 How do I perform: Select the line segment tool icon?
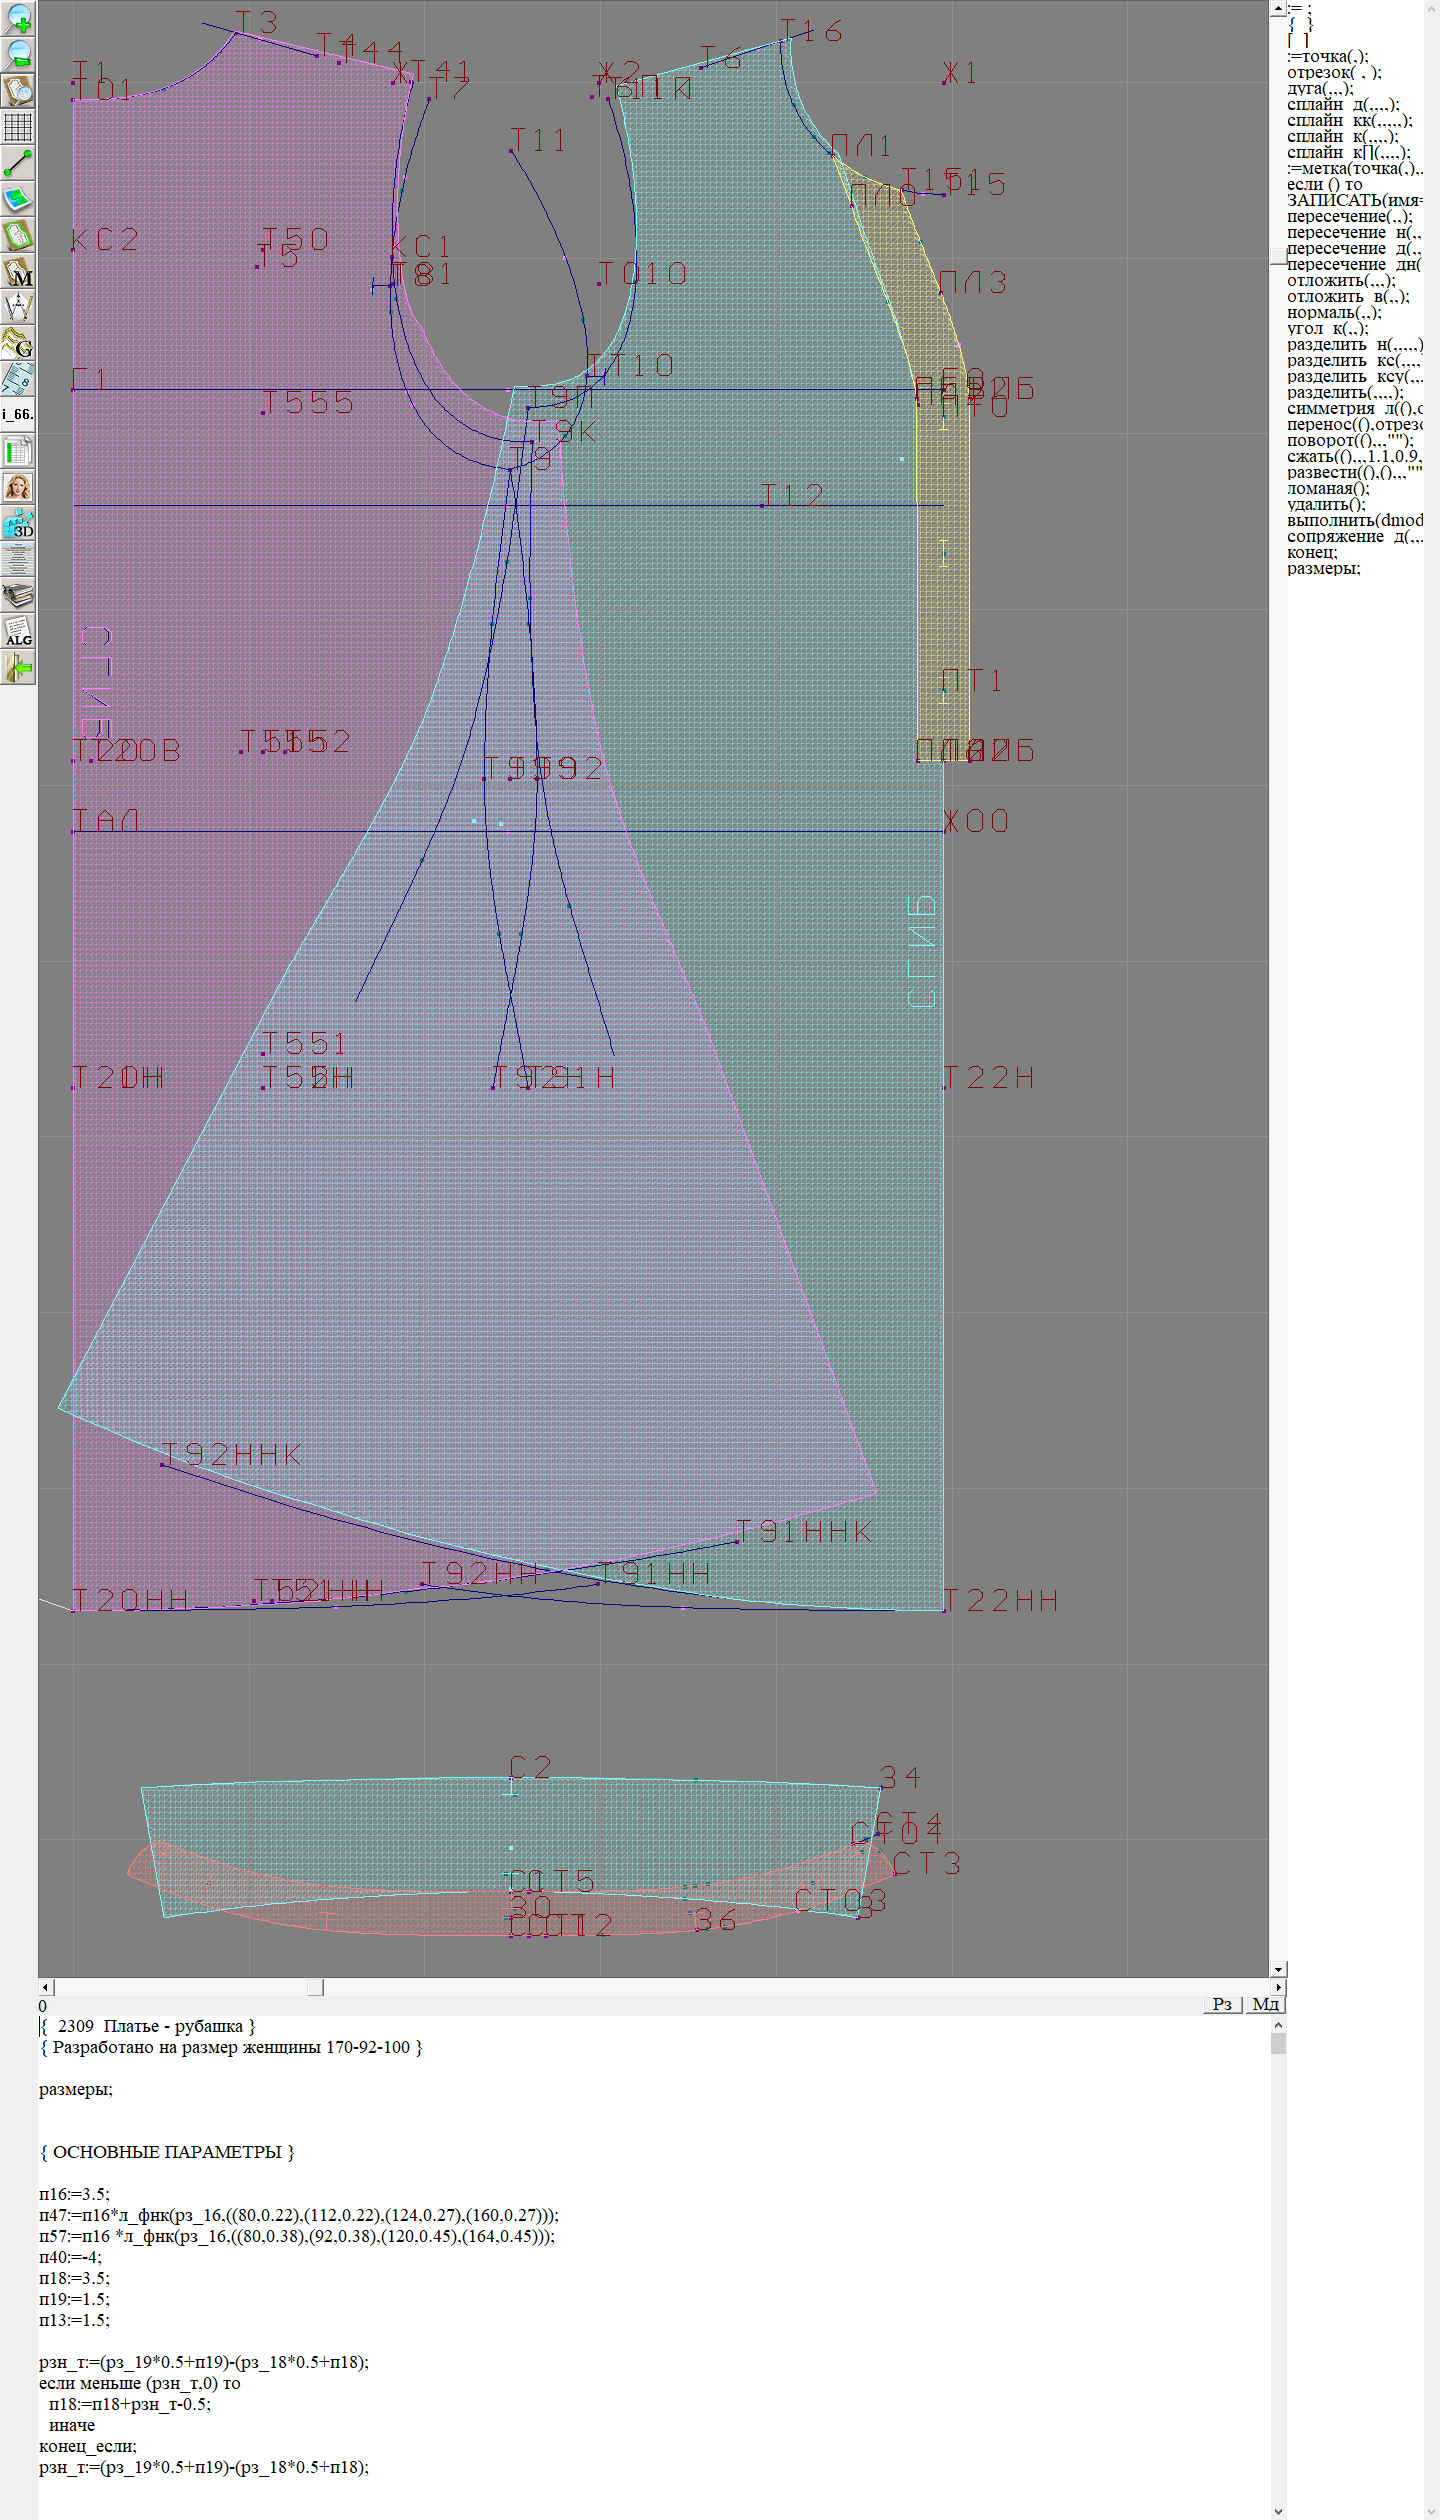[18, 163]
